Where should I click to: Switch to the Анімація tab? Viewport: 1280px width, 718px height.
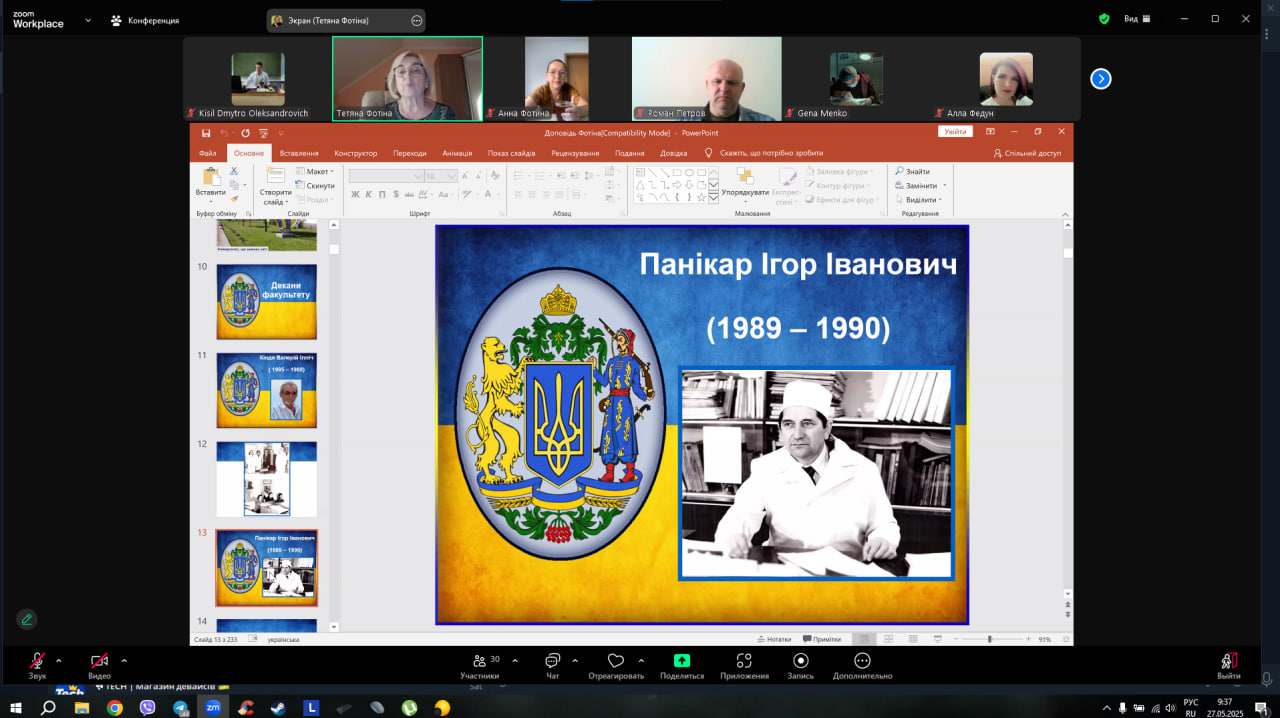(x=457, y=153)
